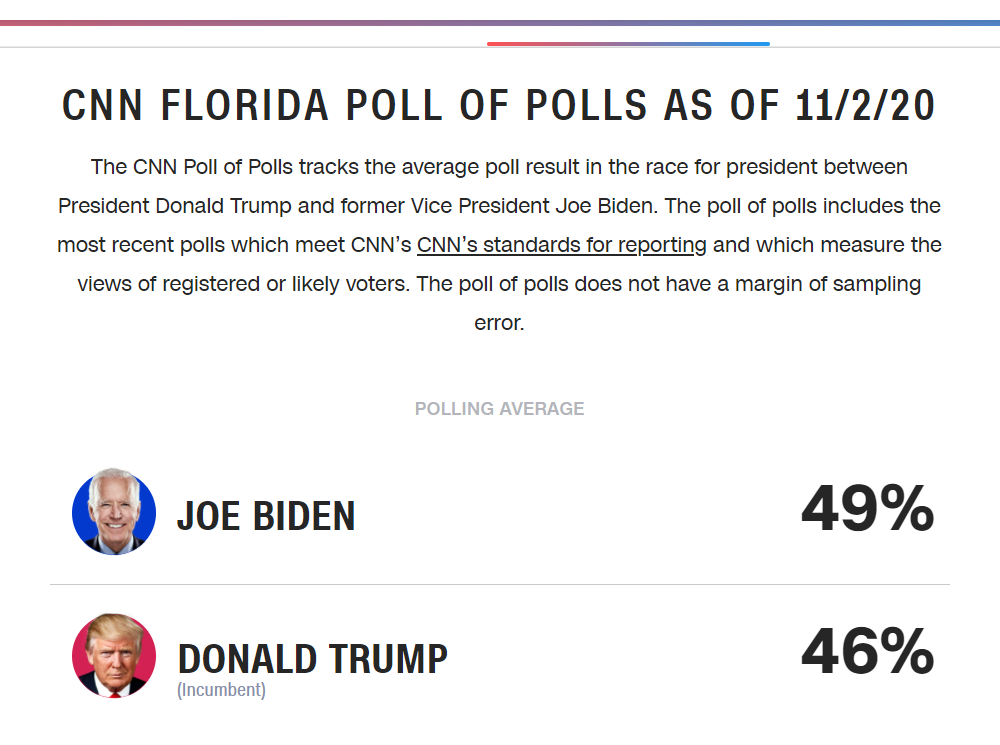Click Donald Trump's circular portrait photo
1000x745 pixels.
(x=114, y=655)
